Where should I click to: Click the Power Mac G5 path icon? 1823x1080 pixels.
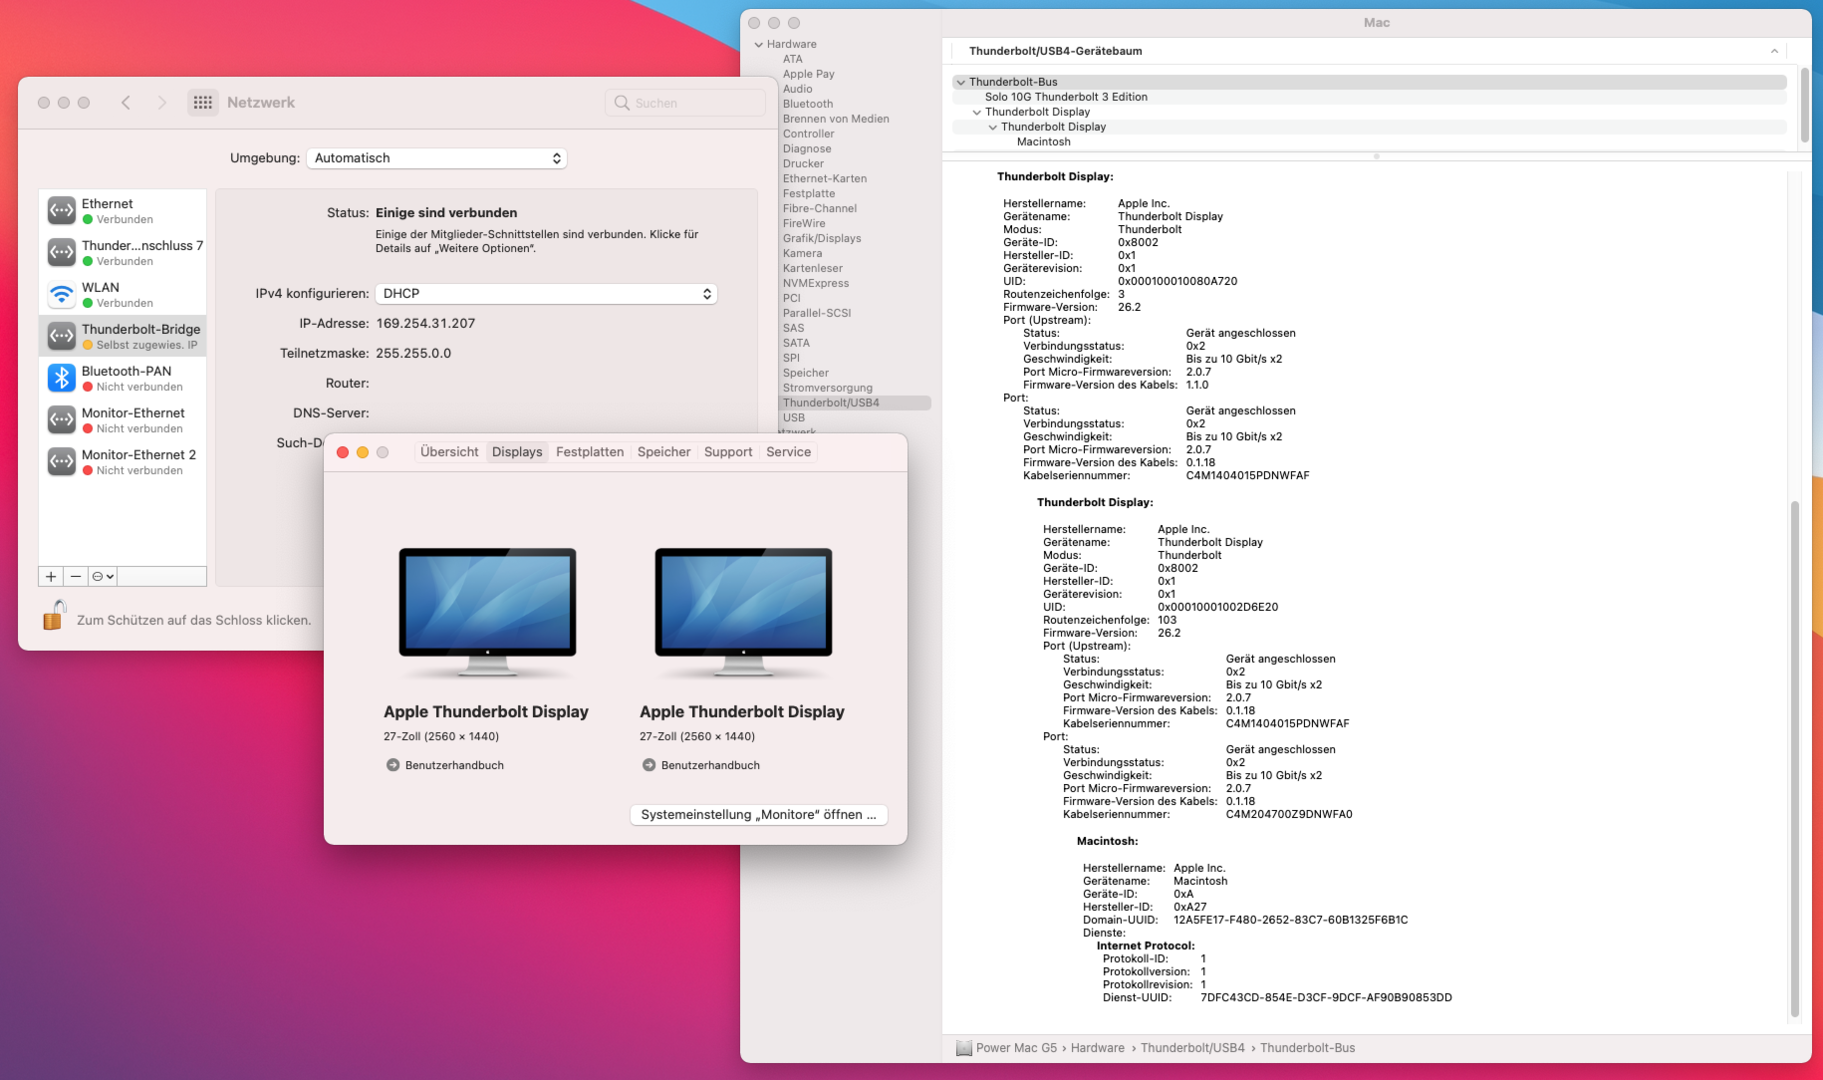964,1048
